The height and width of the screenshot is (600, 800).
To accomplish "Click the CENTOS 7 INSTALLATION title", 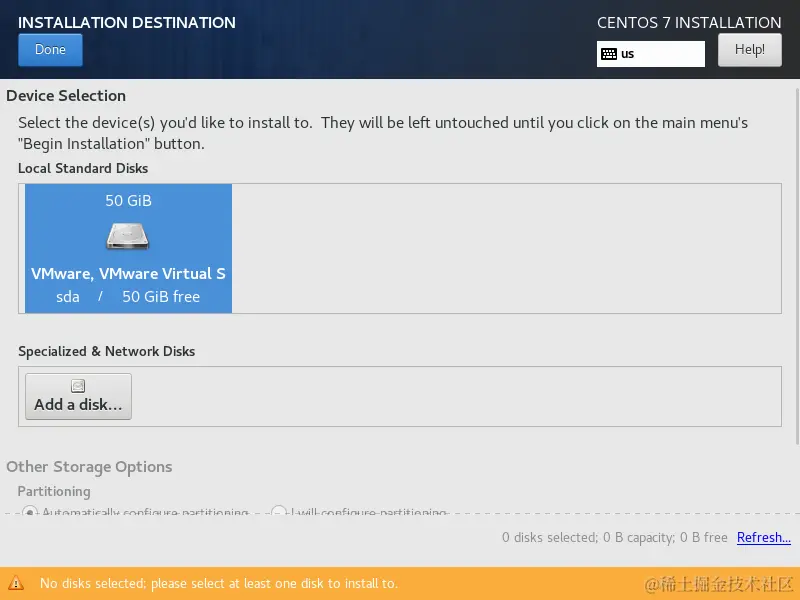I will click(x=689, y=22).
